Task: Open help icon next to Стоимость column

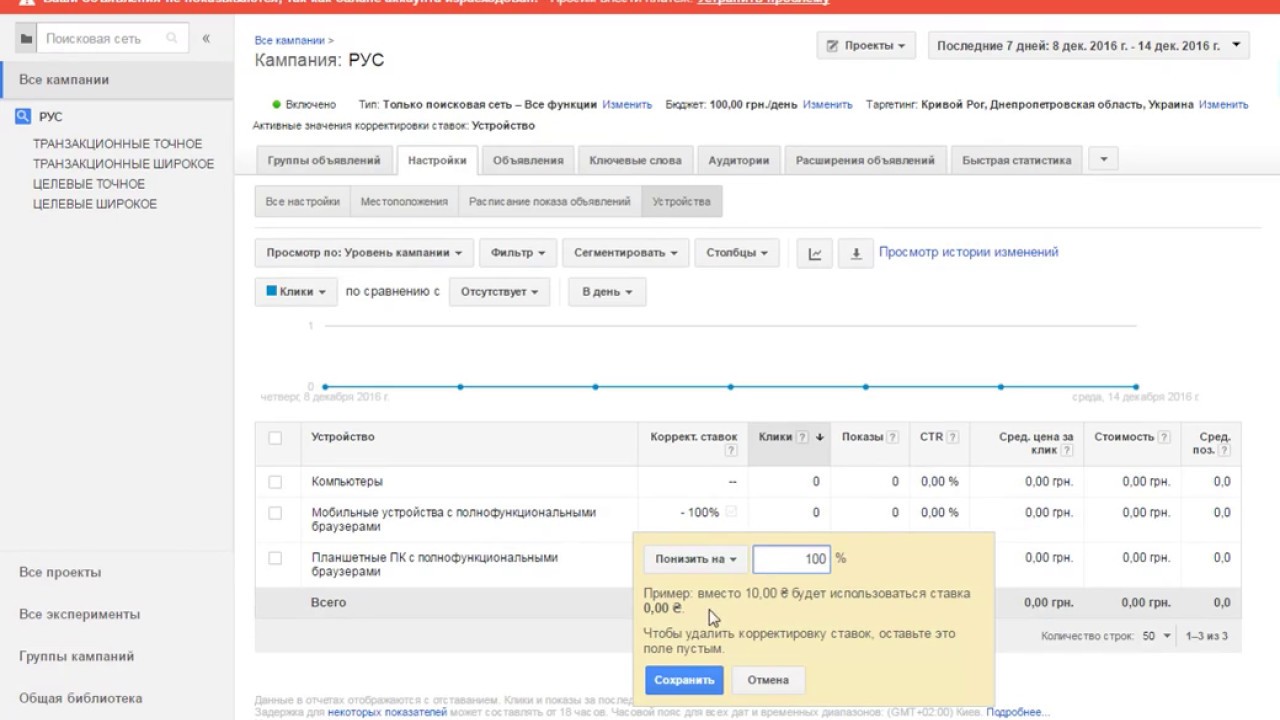Action: click(x=1163, y=437)
